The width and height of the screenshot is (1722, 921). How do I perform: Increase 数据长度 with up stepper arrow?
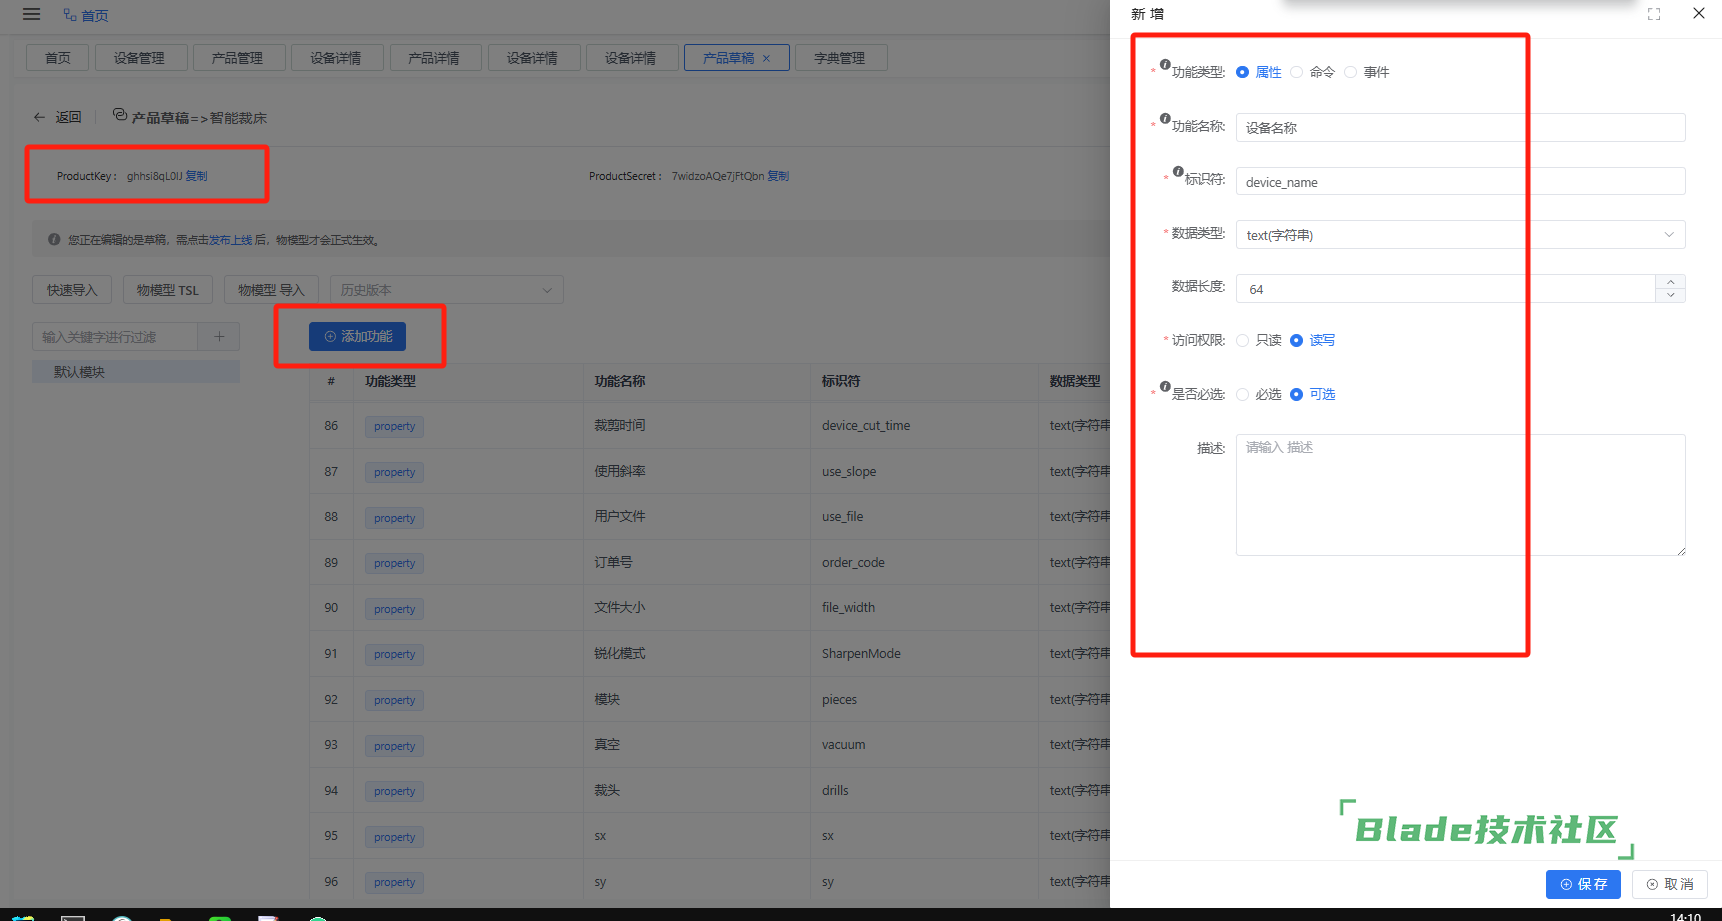[x=1670, y=282]
